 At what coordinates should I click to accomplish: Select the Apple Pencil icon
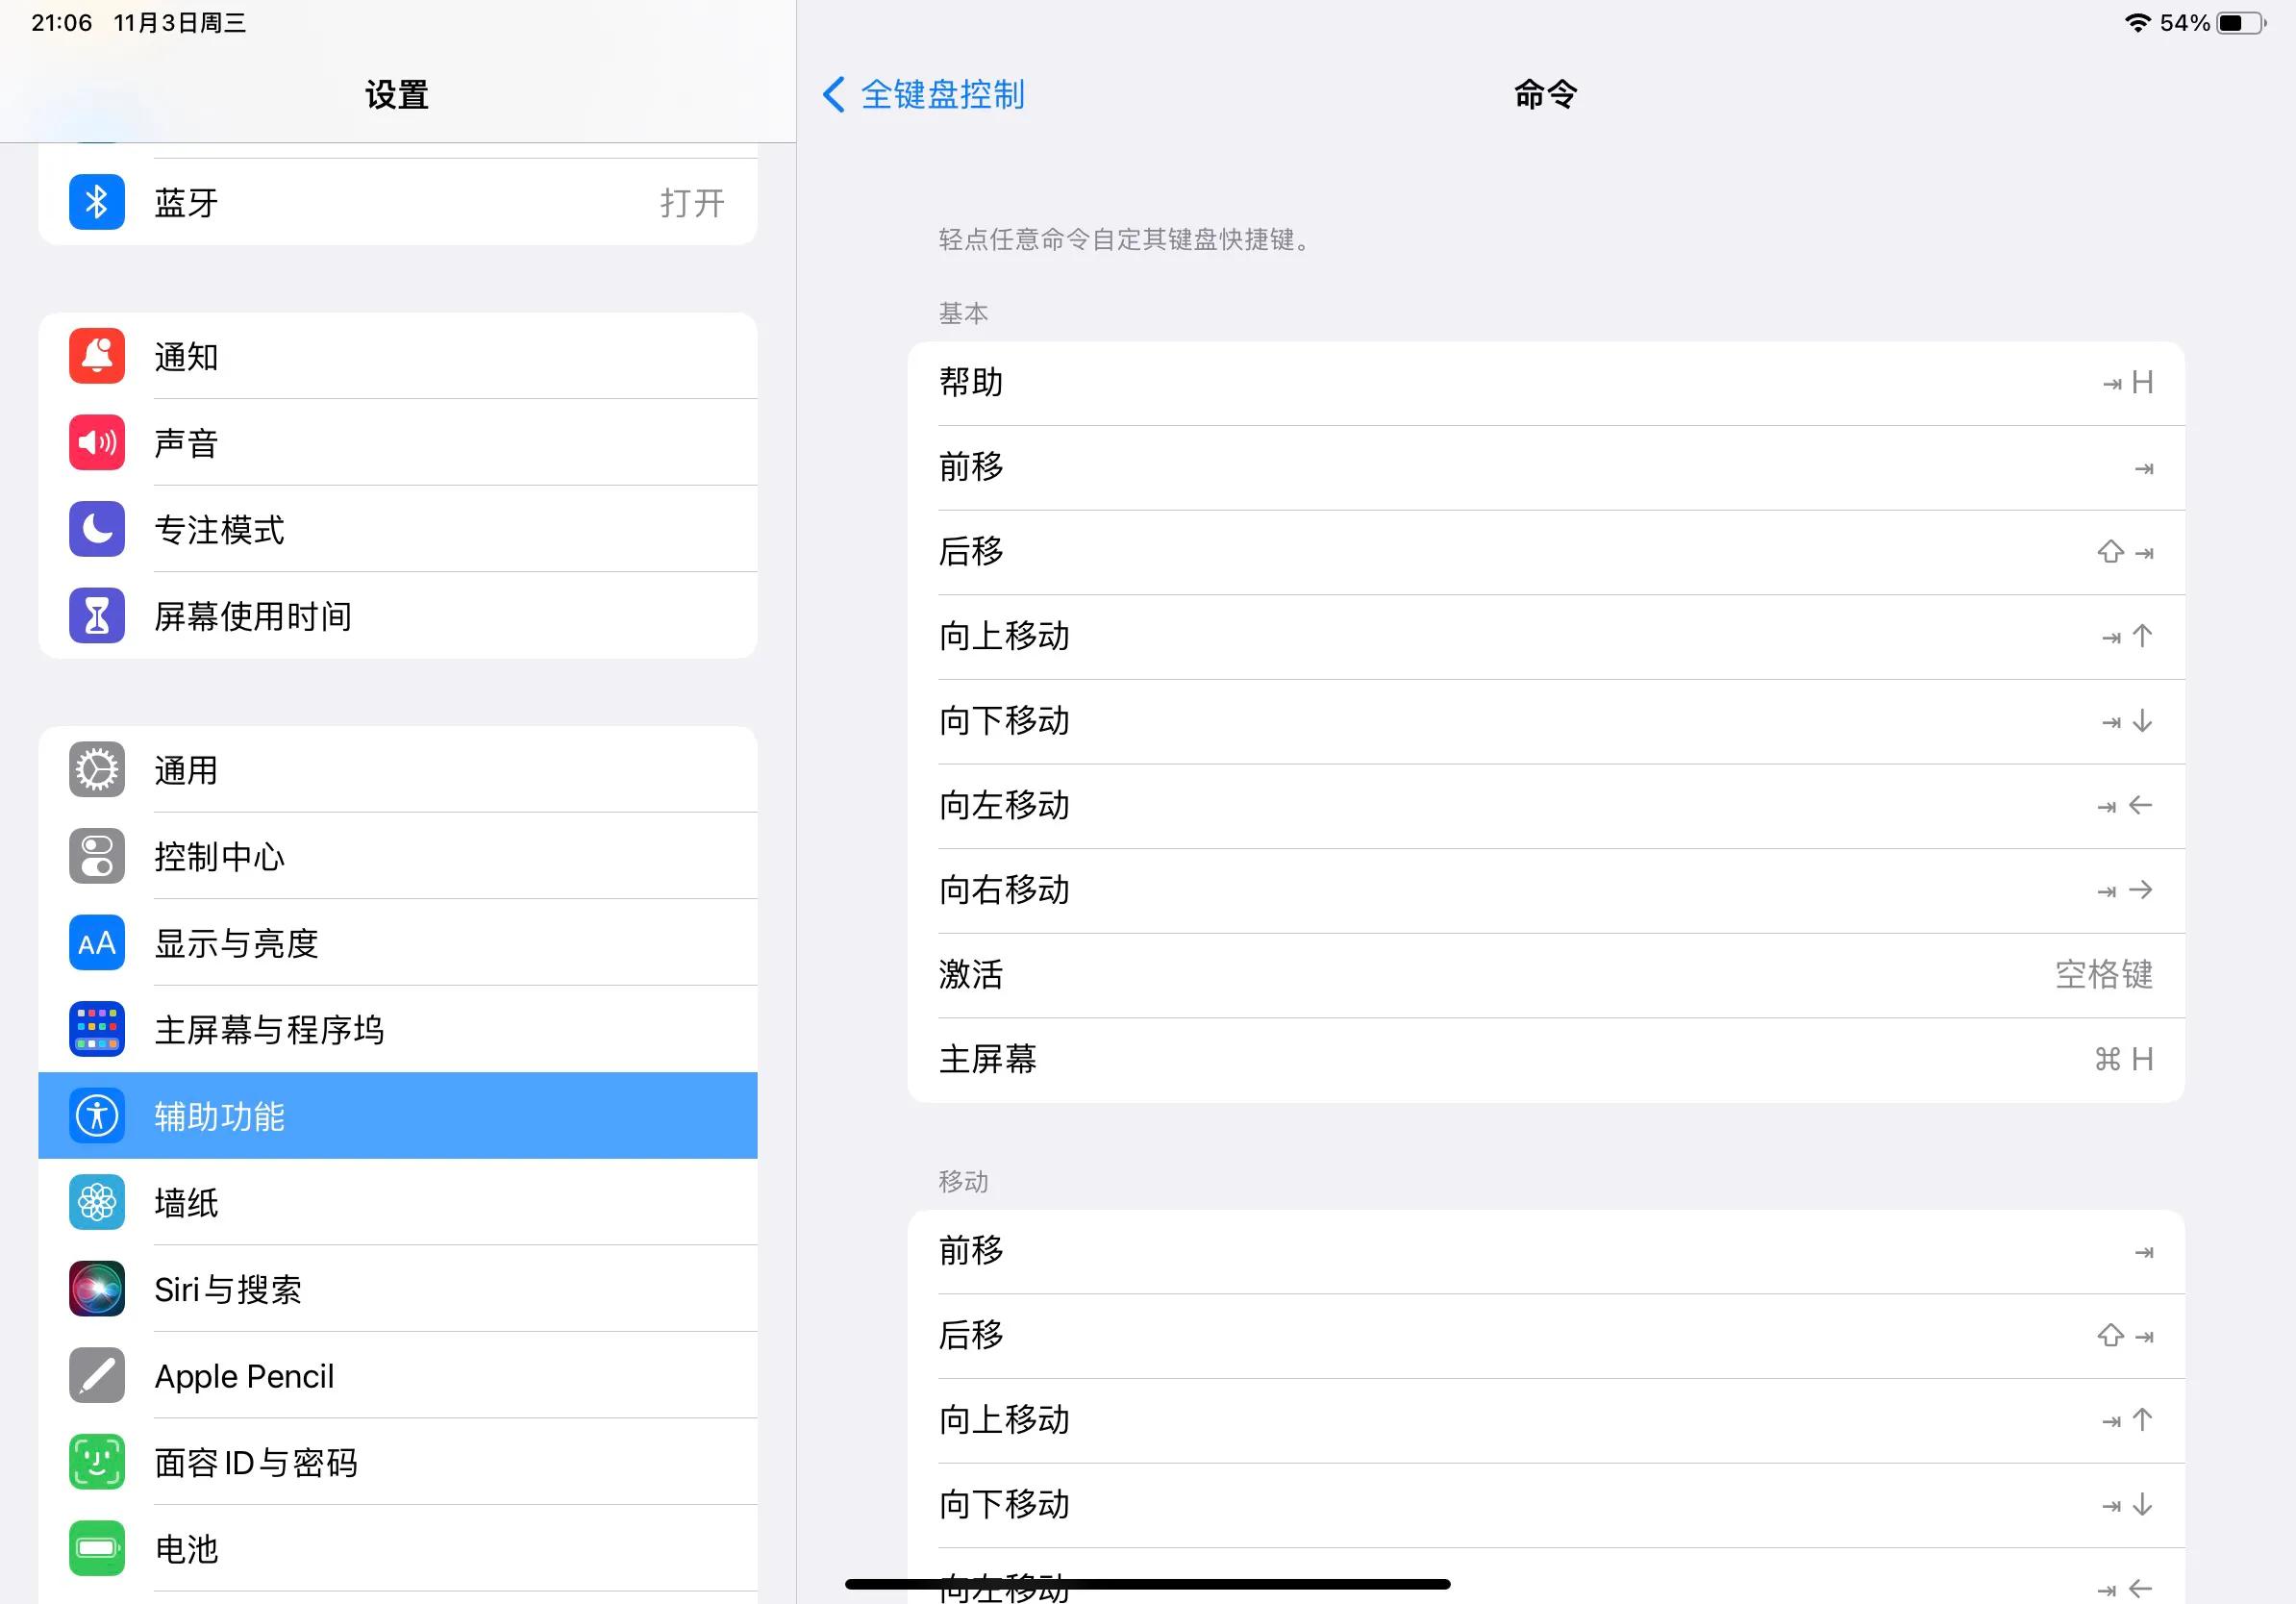coord(96,1375)
